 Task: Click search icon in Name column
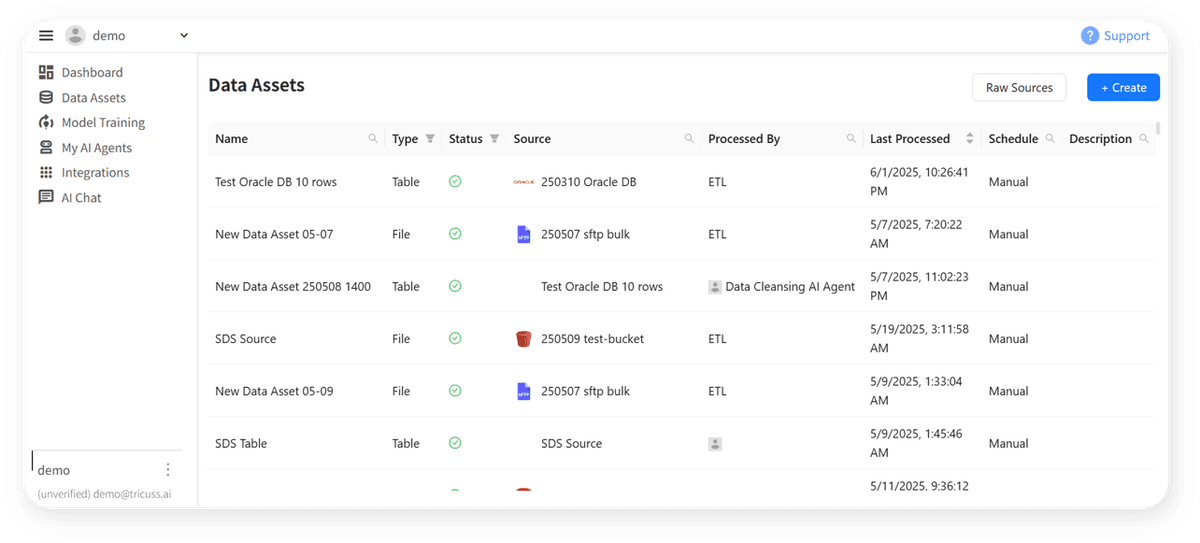(373, 139)
